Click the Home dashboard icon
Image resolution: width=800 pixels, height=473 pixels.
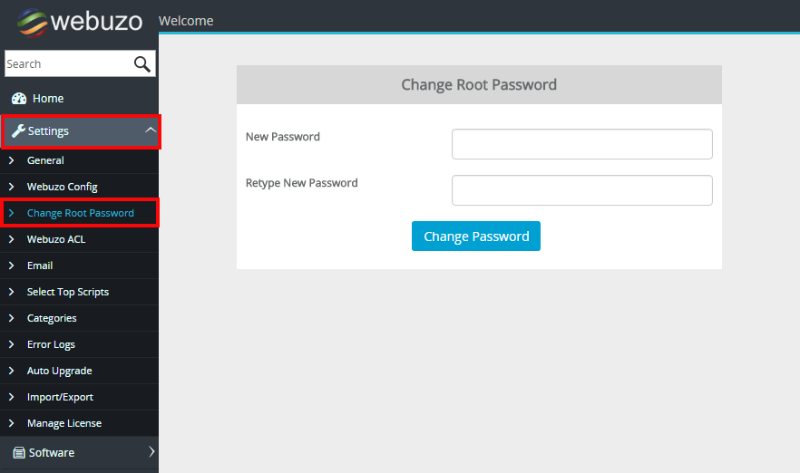pyautogui.click(x=19, y=98)
